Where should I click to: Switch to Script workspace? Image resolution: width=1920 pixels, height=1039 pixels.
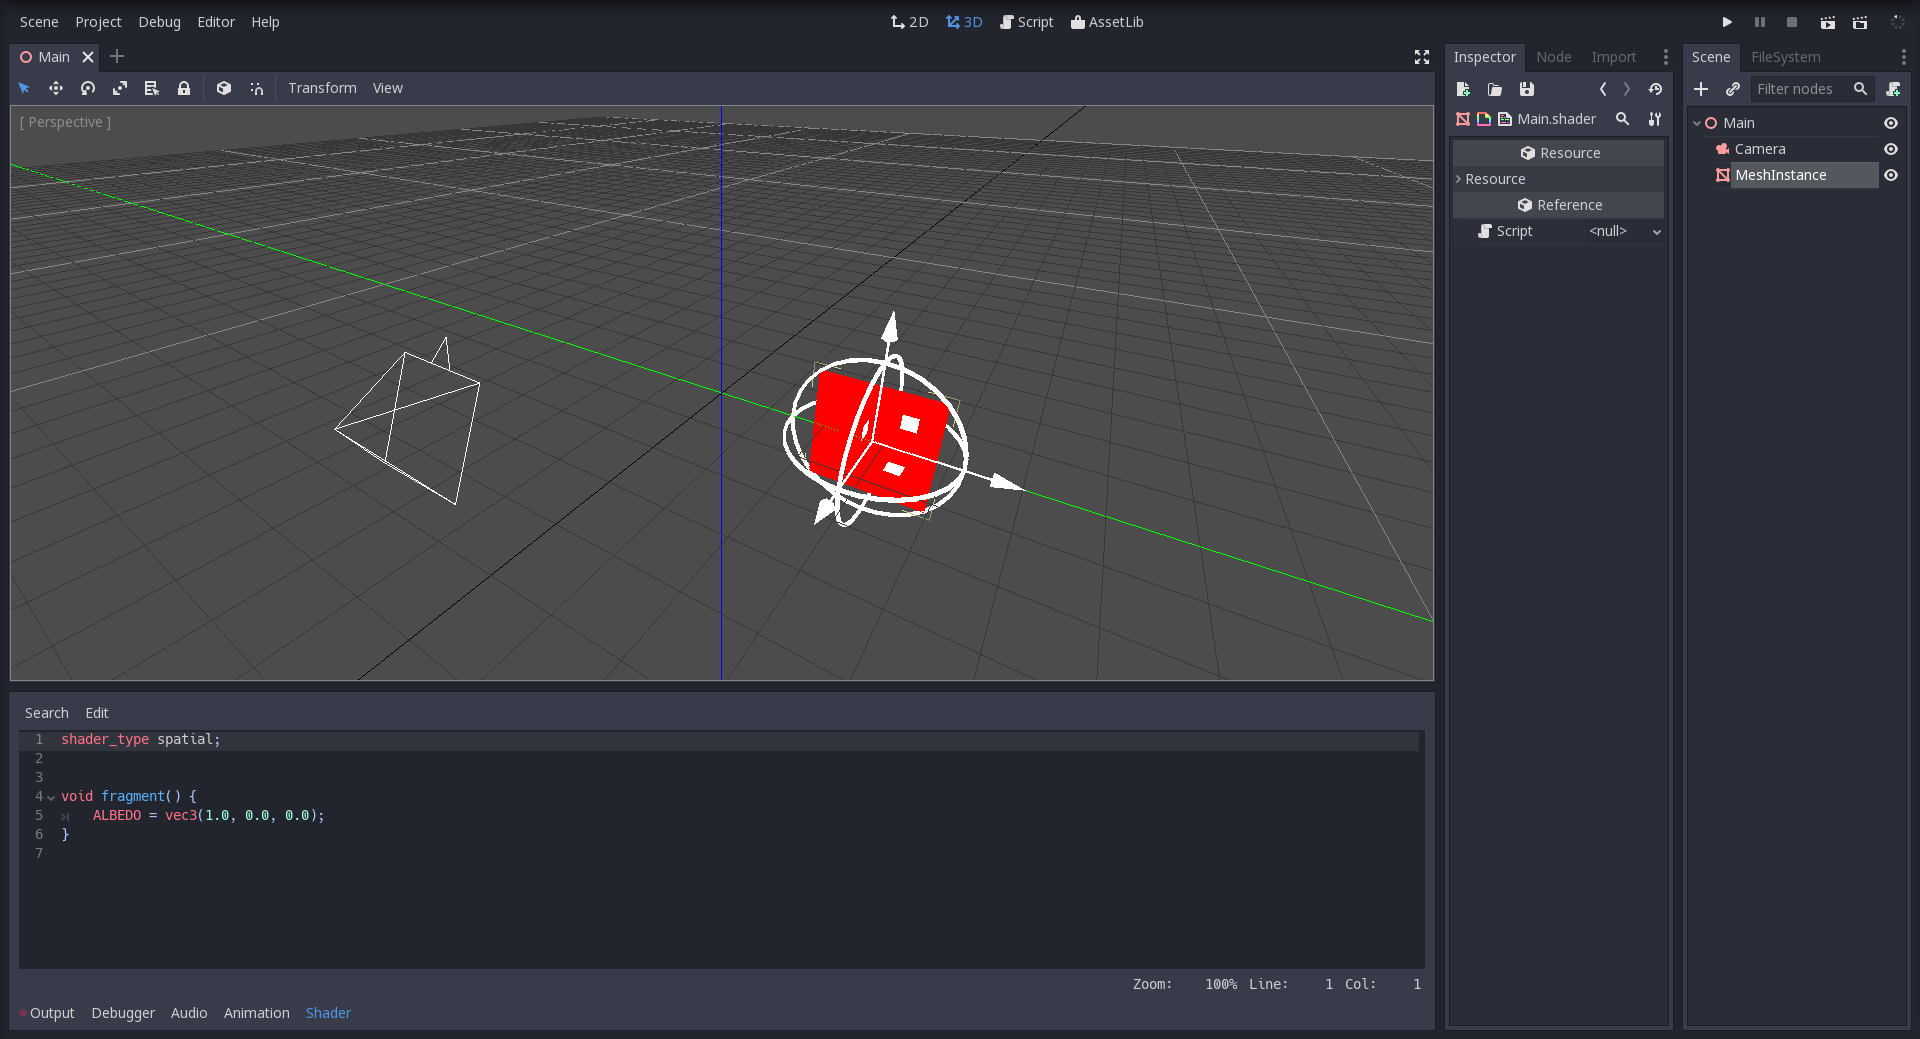click(x=1026, y=22)
